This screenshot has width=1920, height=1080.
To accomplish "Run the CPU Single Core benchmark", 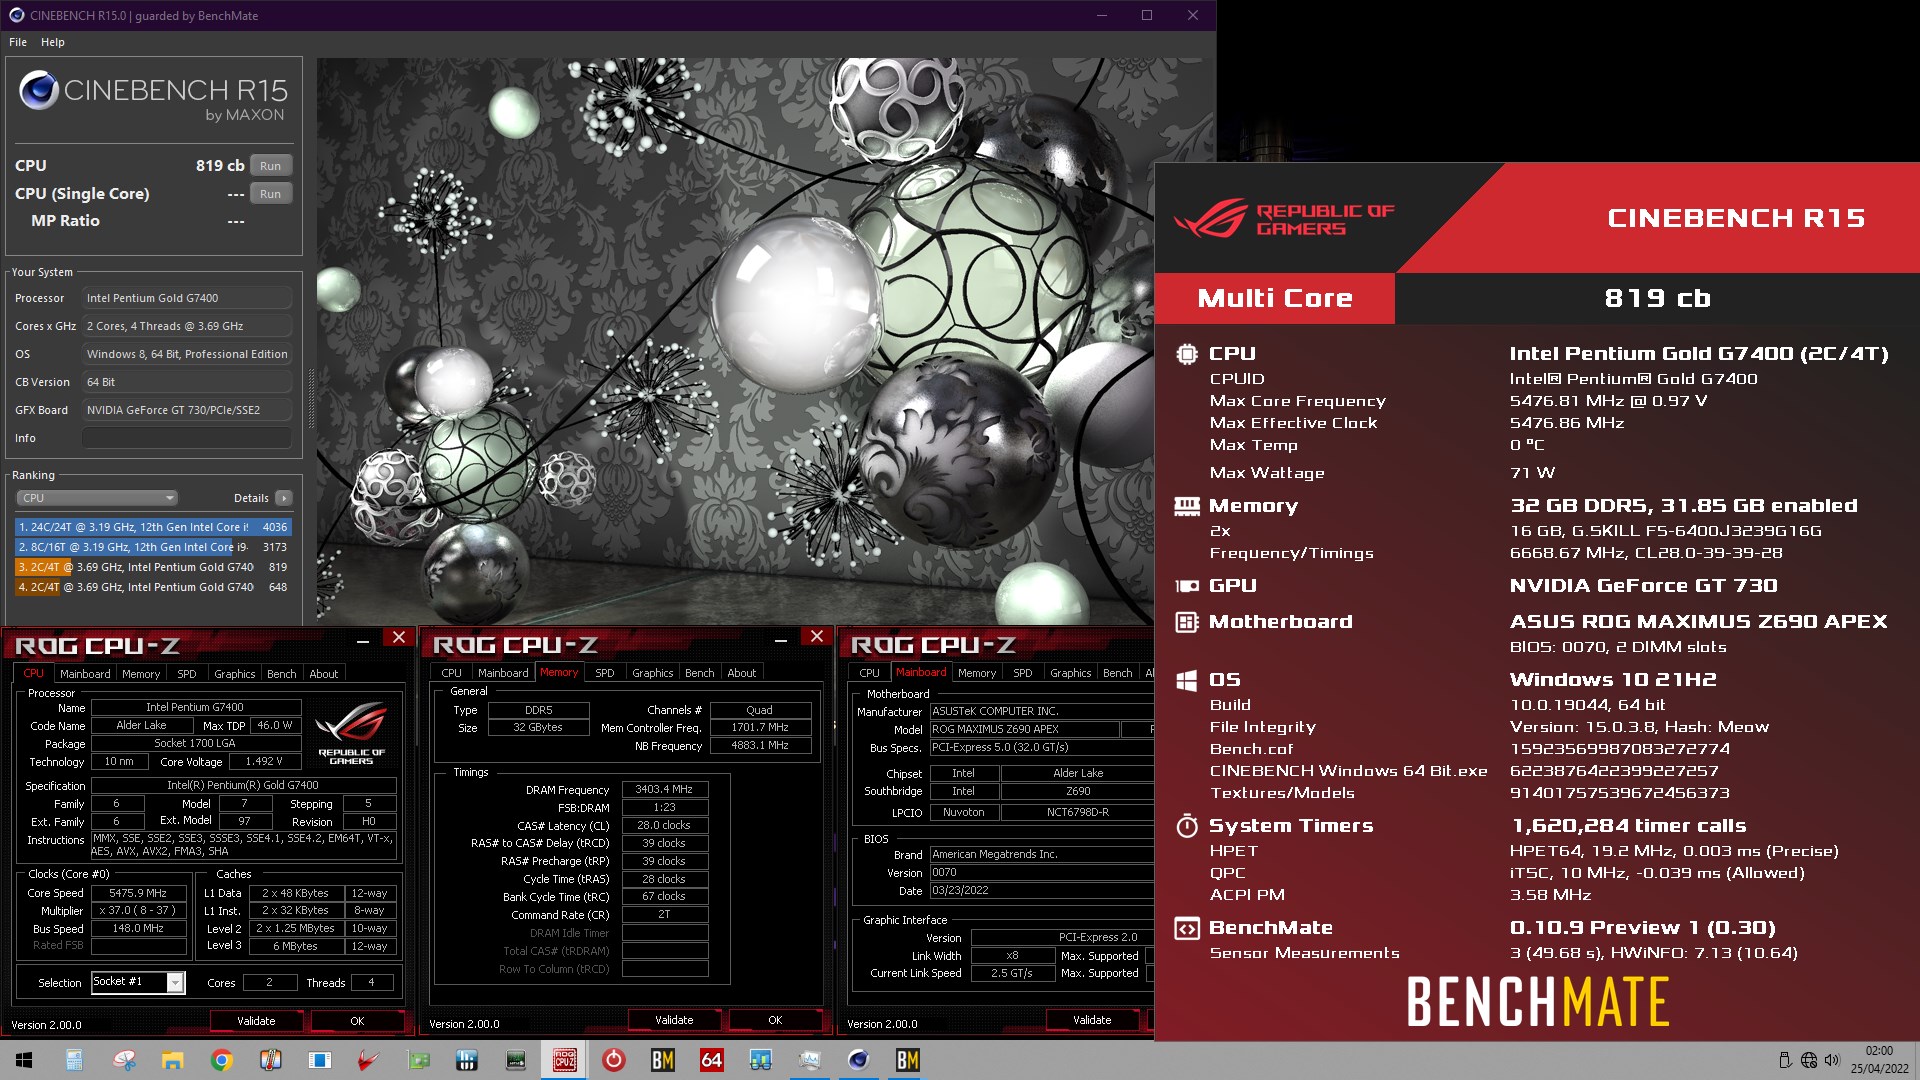I will click(x=270, y=194).
